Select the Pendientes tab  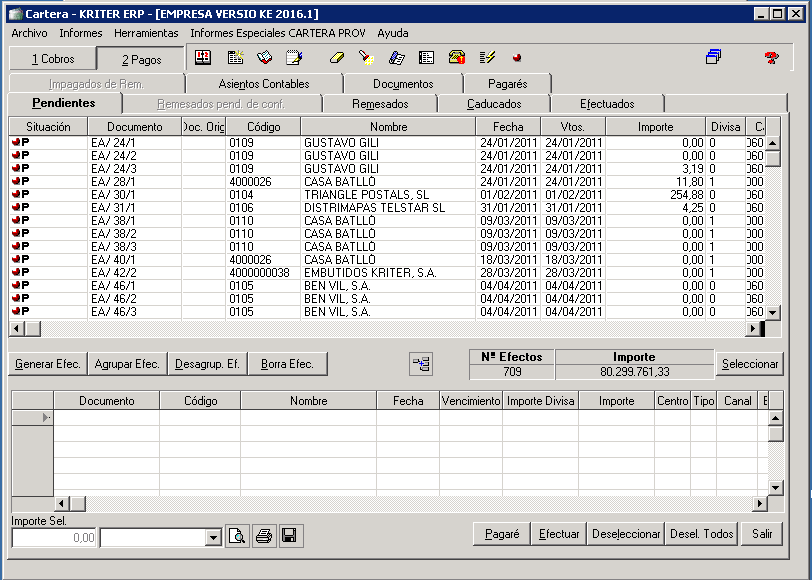[x=64, y=103]
